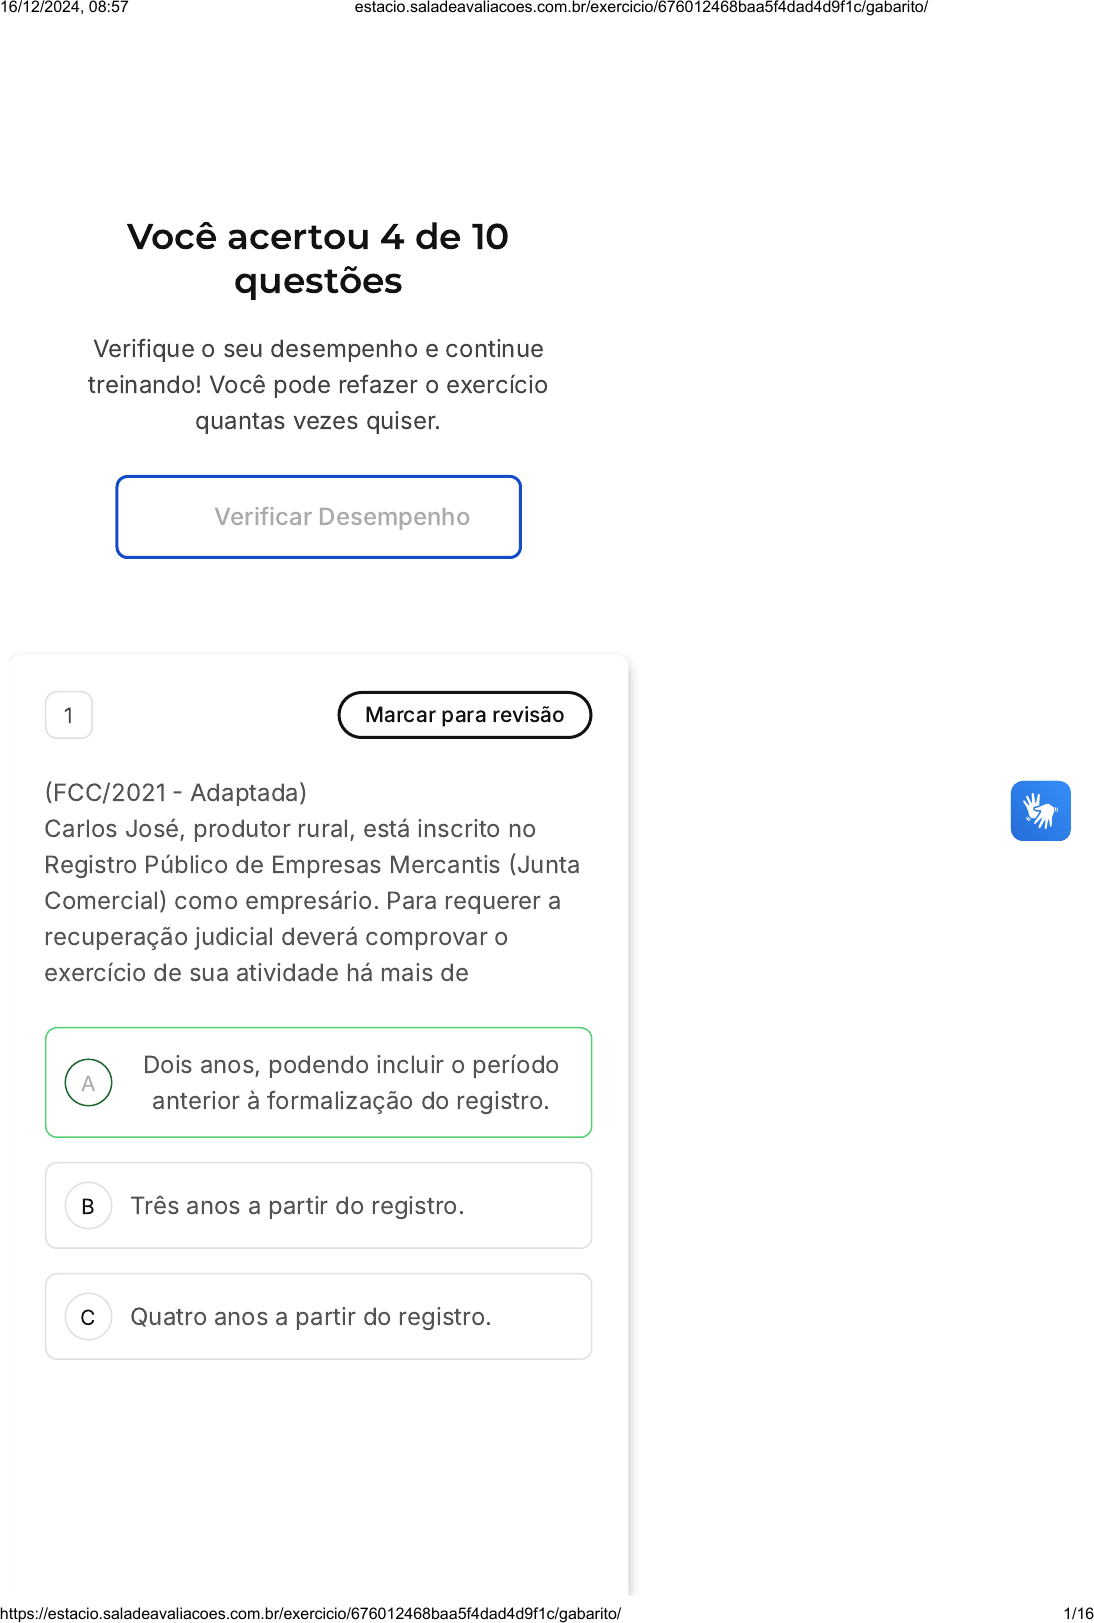Click the Verificar Desempenho button

pyautogui.click(x=318, y=517)
